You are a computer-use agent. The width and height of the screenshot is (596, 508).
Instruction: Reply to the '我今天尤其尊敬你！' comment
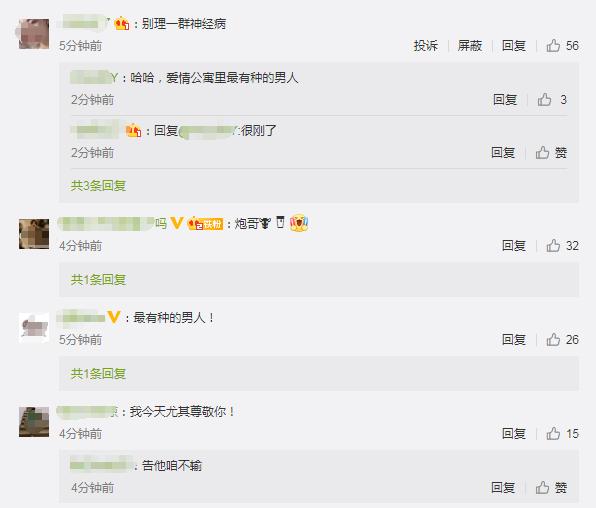tap(514, 433)
